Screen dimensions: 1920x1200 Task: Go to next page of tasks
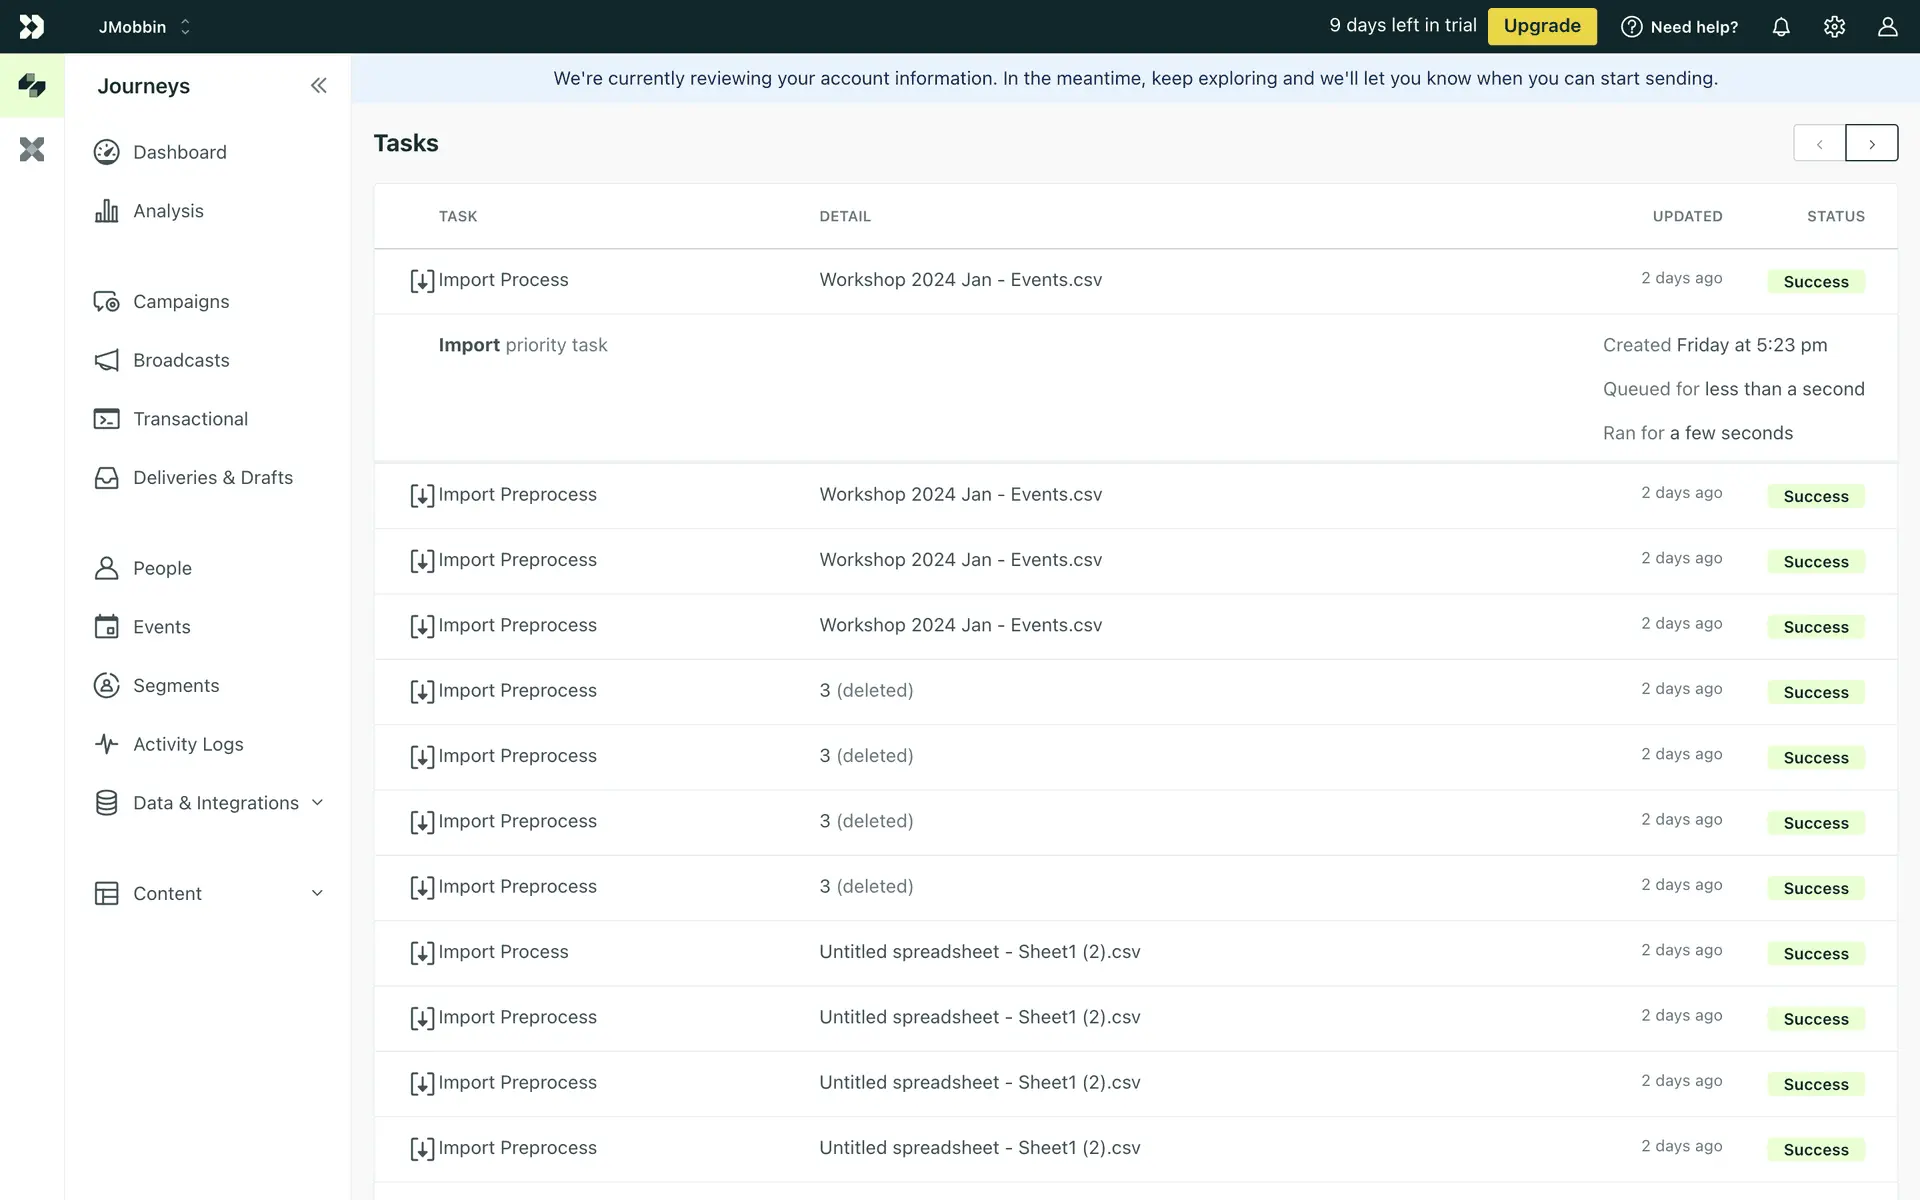pyautogui.click(x=1871, y=144)
